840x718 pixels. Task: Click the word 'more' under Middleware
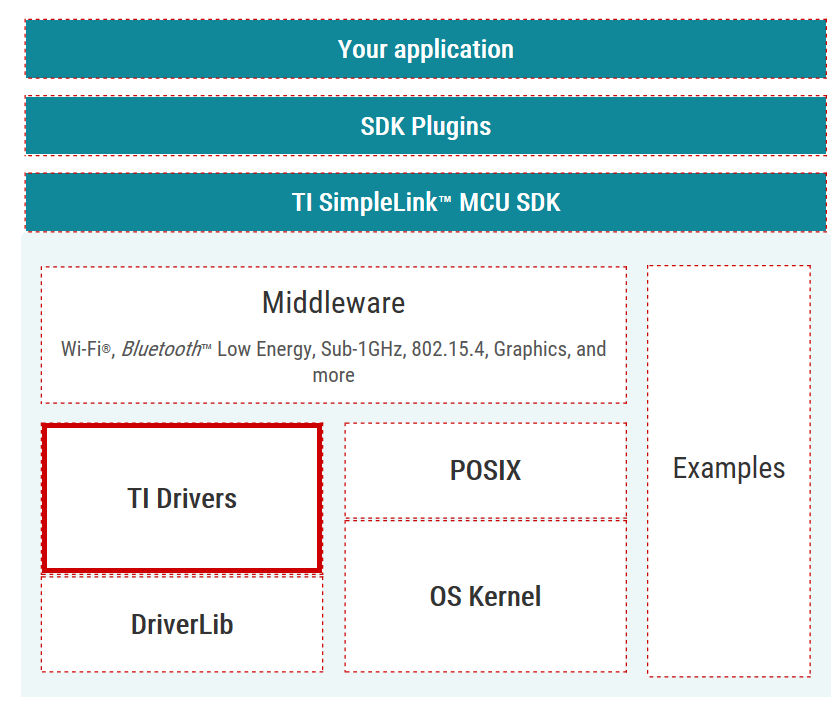click(x=333, y=375)
